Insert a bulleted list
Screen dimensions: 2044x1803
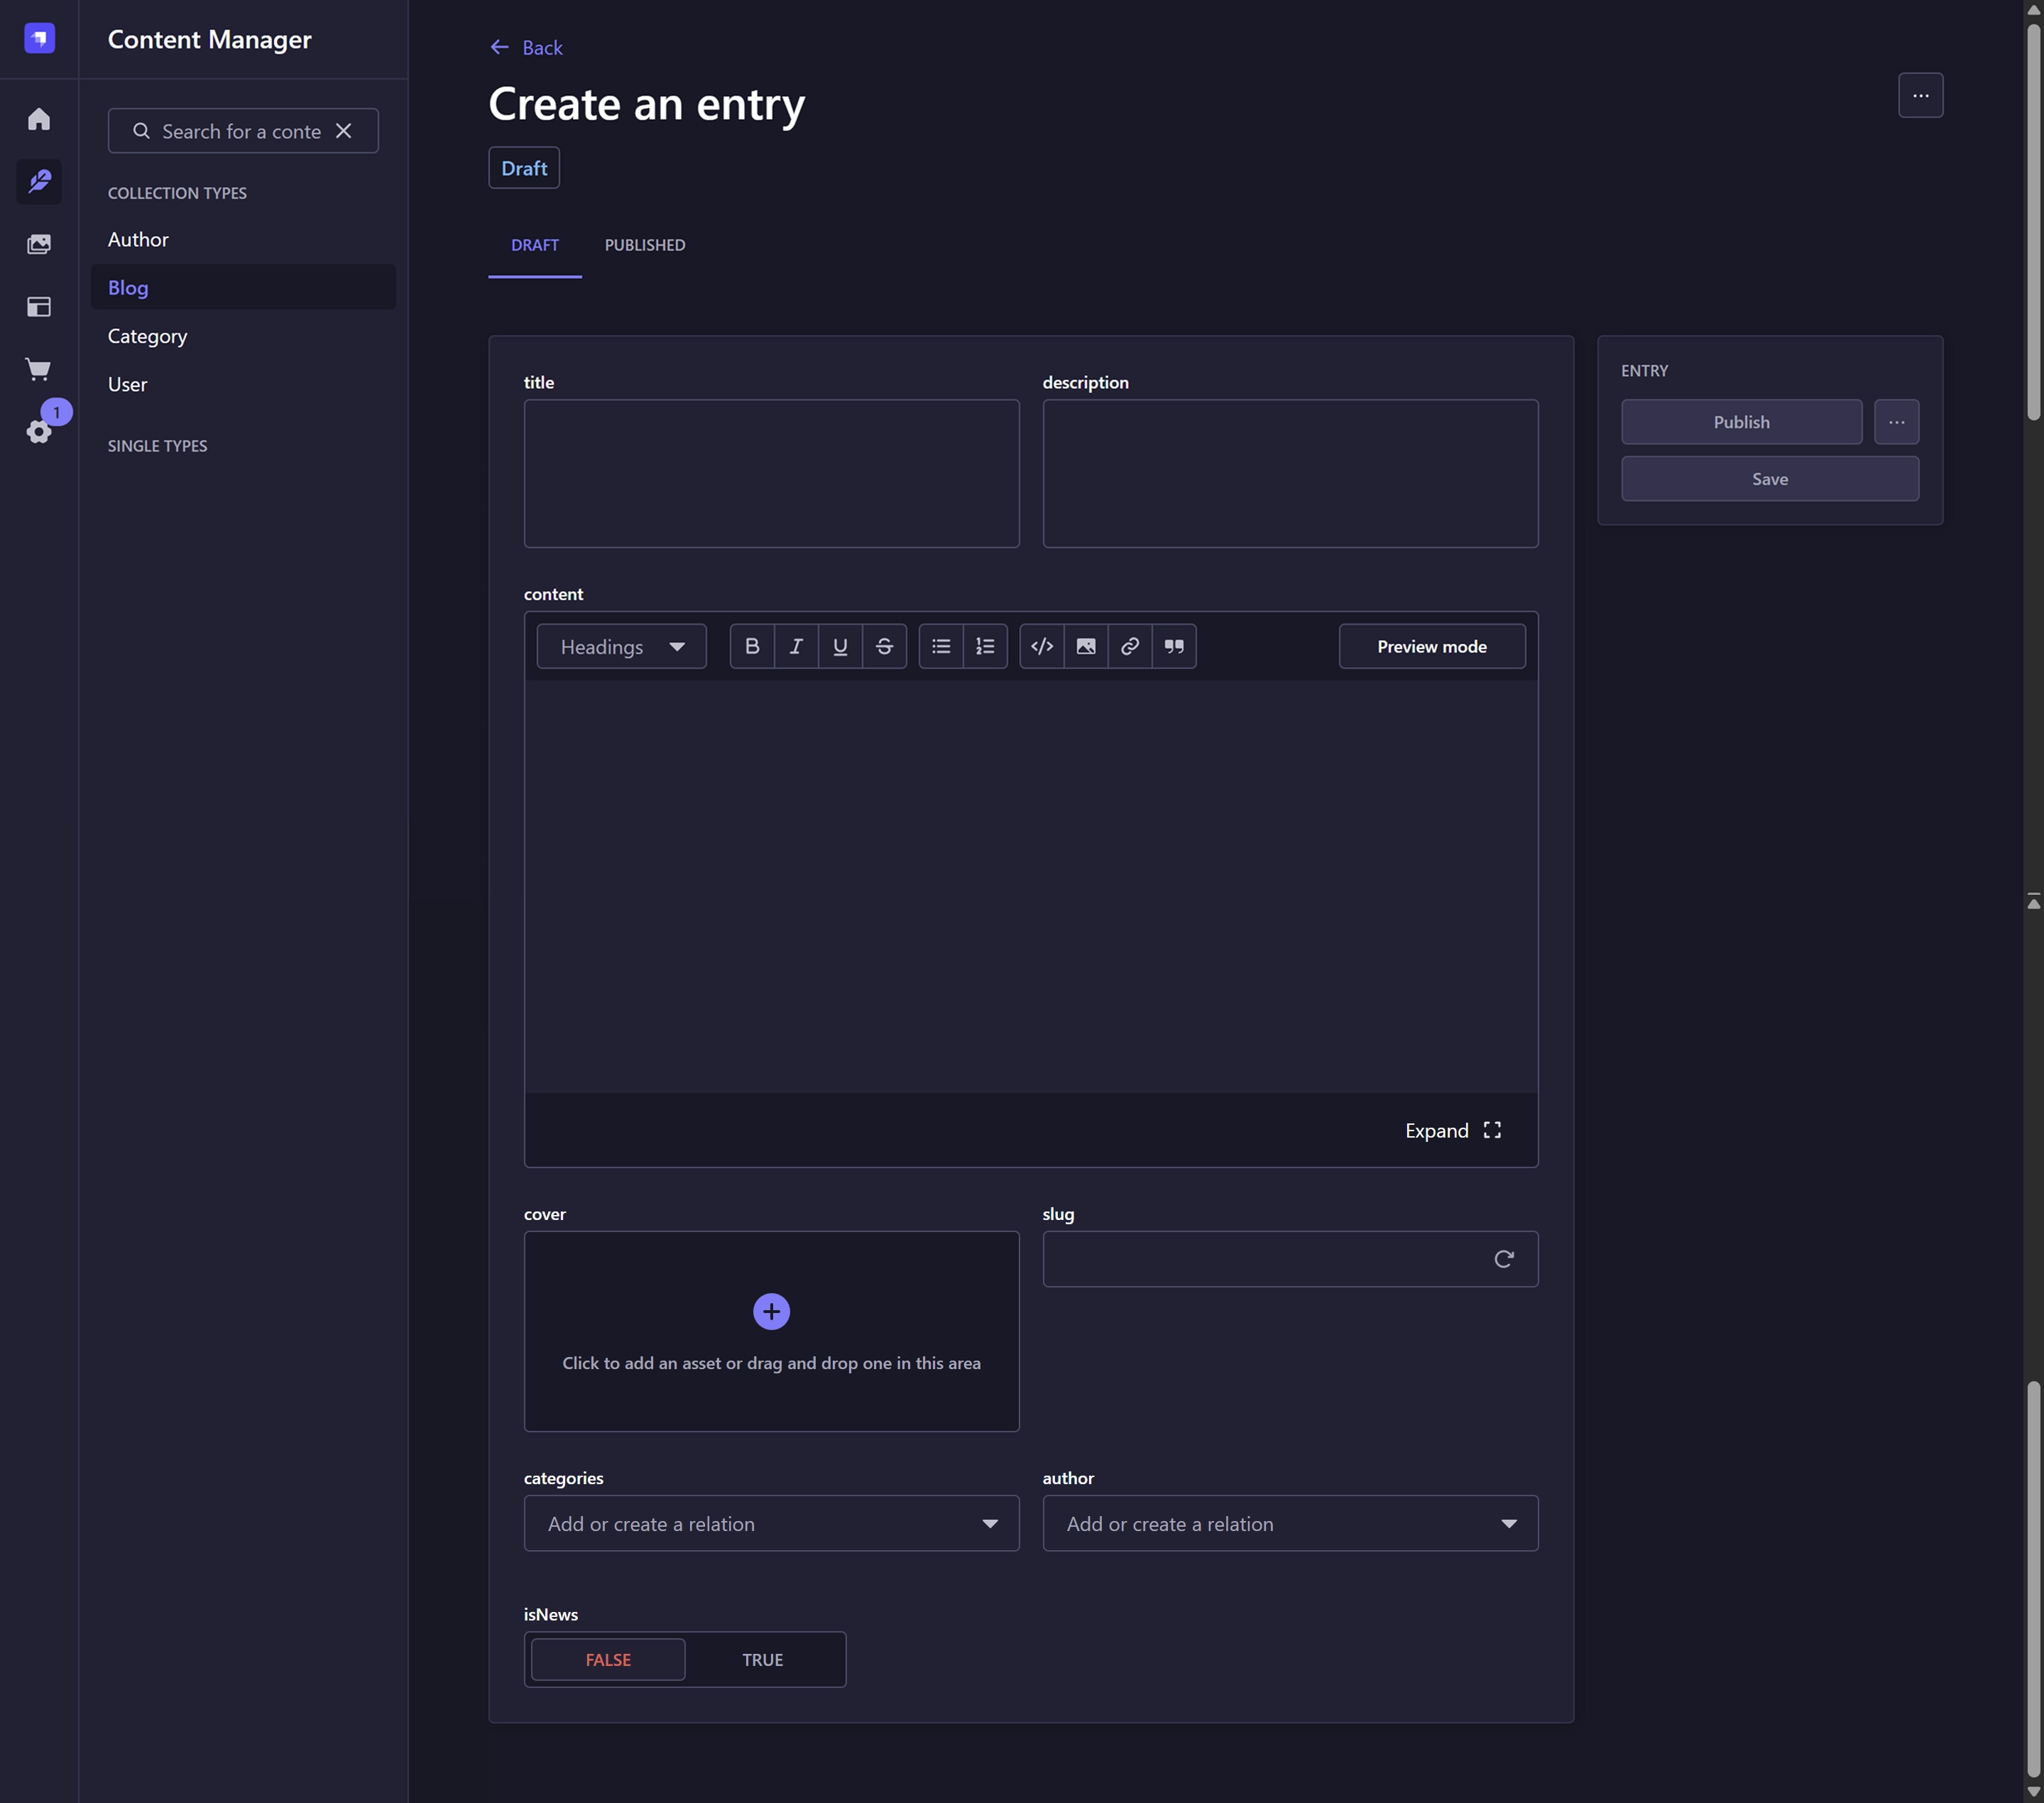click(x=940, y=646)
